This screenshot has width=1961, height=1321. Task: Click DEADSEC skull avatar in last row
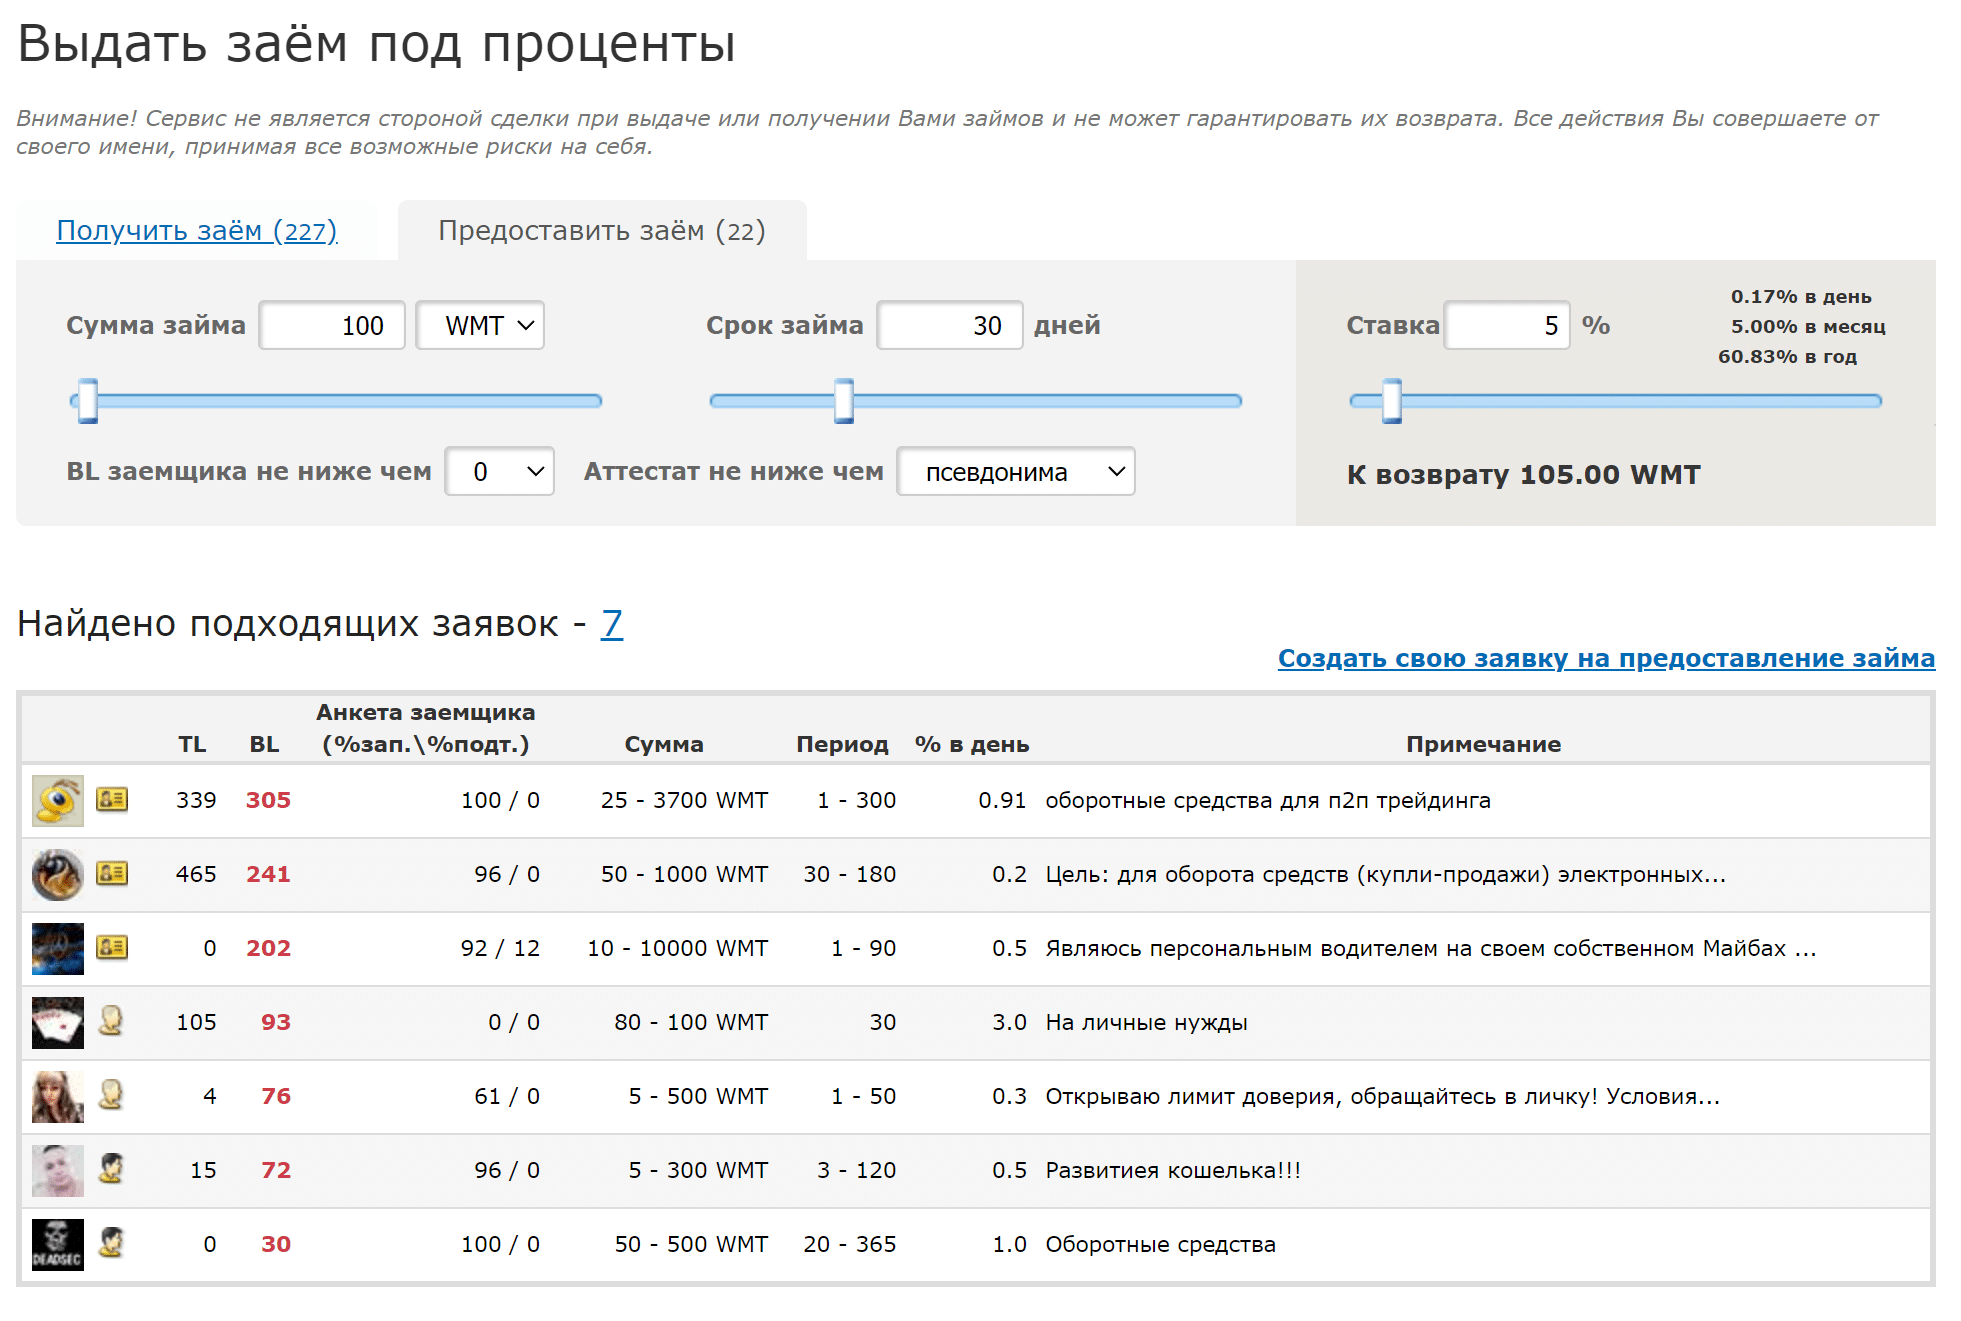(x=57, y=1244)
